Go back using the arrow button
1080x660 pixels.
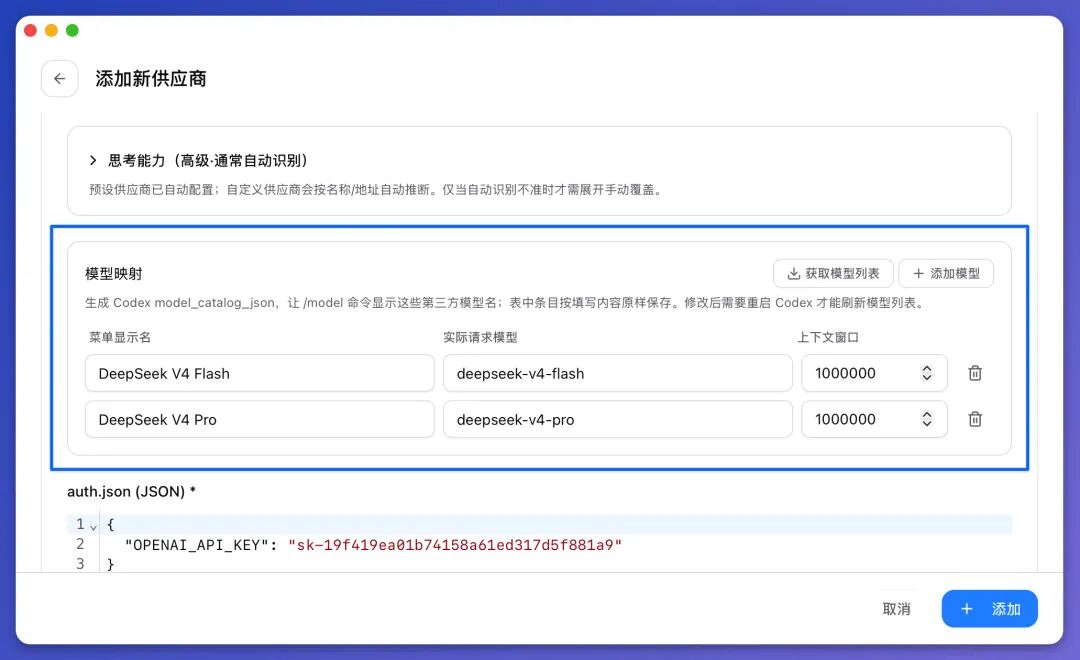pyautogui.click(x=59, y=79)
